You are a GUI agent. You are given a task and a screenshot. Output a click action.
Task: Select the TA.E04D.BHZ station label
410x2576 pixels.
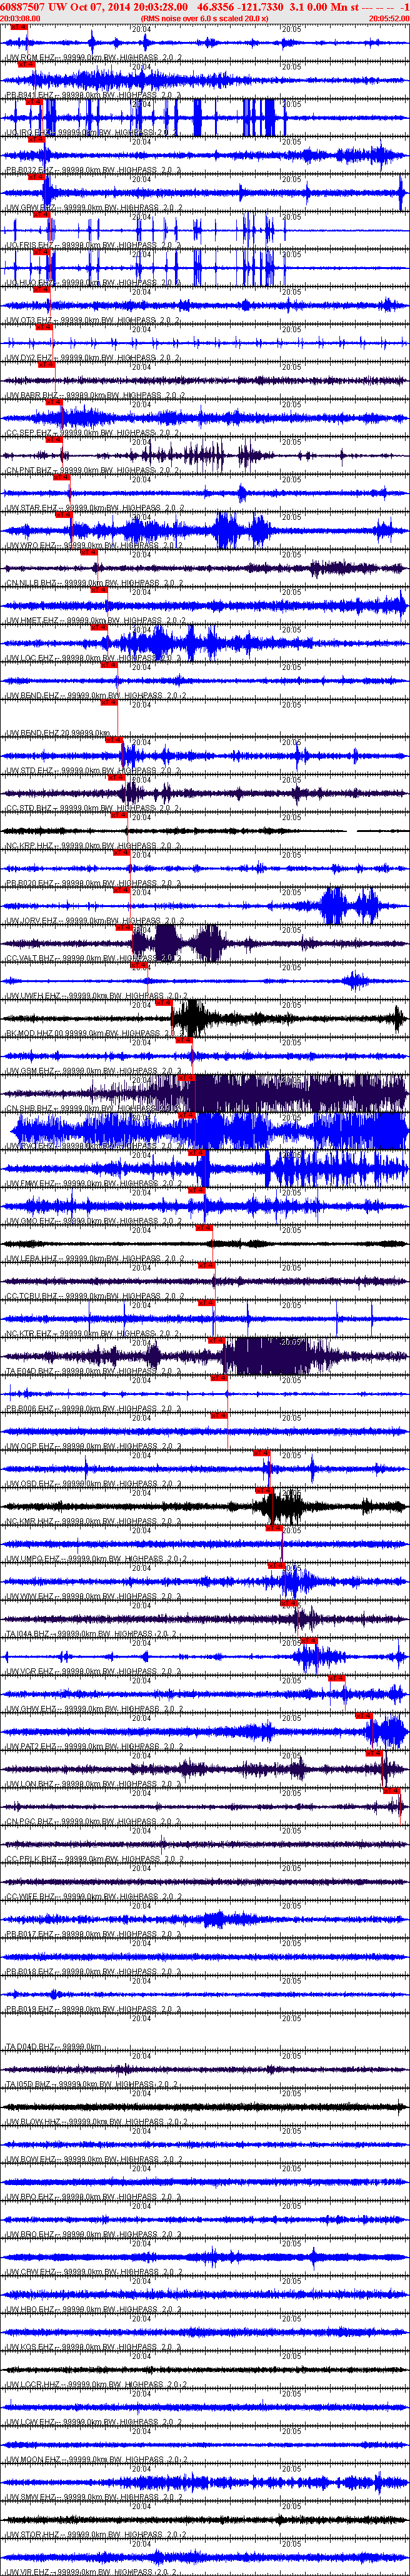click(x=93, y=1371)
